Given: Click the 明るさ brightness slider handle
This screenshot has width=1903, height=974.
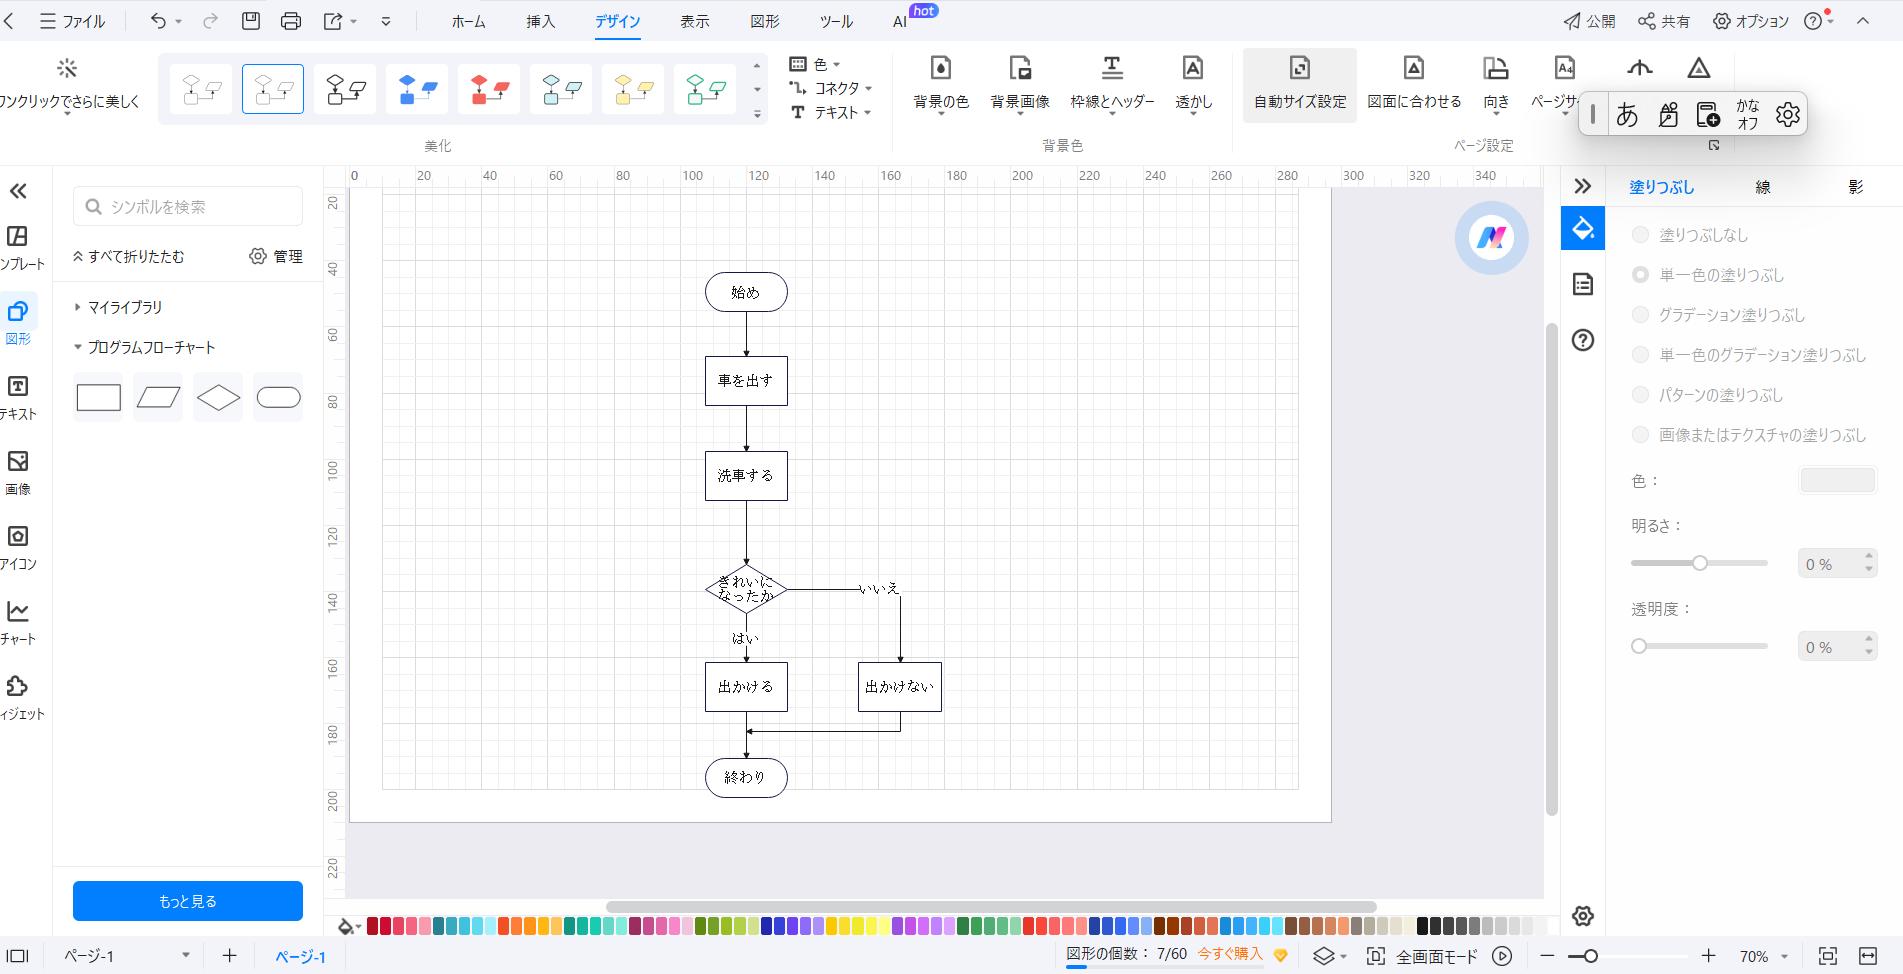Looking at the screenshot, I should click(1700, 563).
